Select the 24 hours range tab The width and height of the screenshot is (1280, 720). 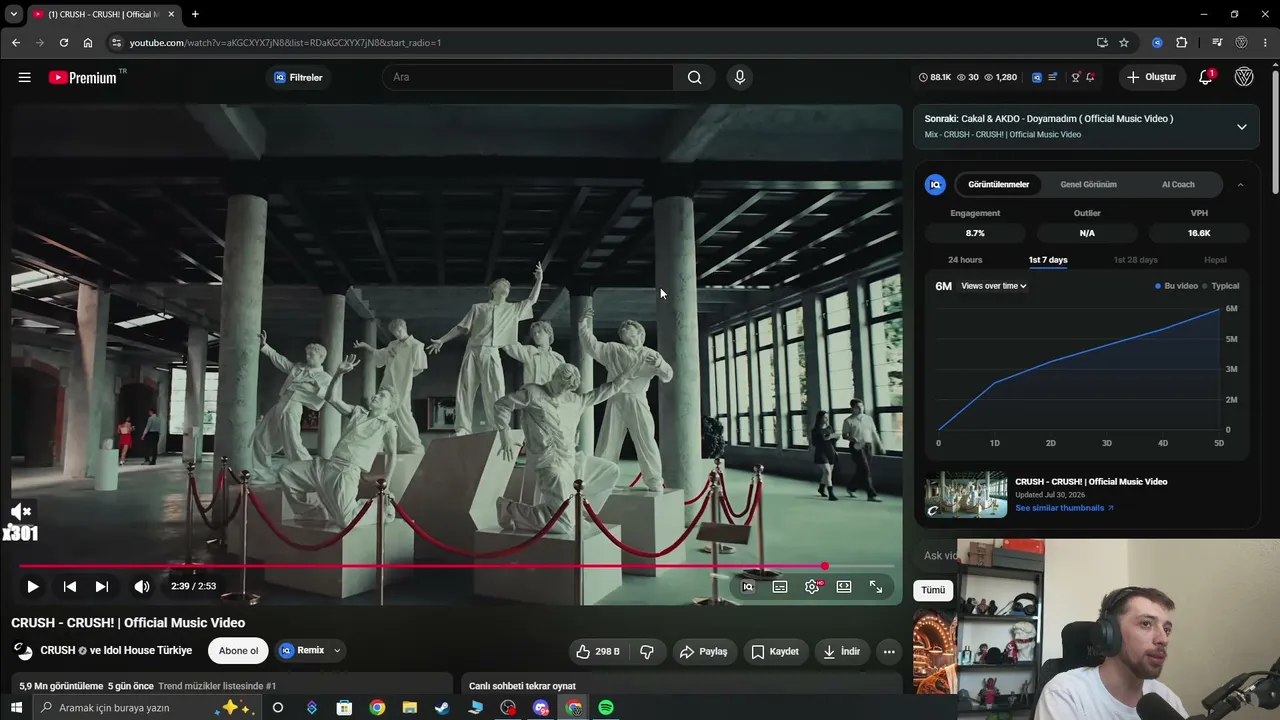965,260
